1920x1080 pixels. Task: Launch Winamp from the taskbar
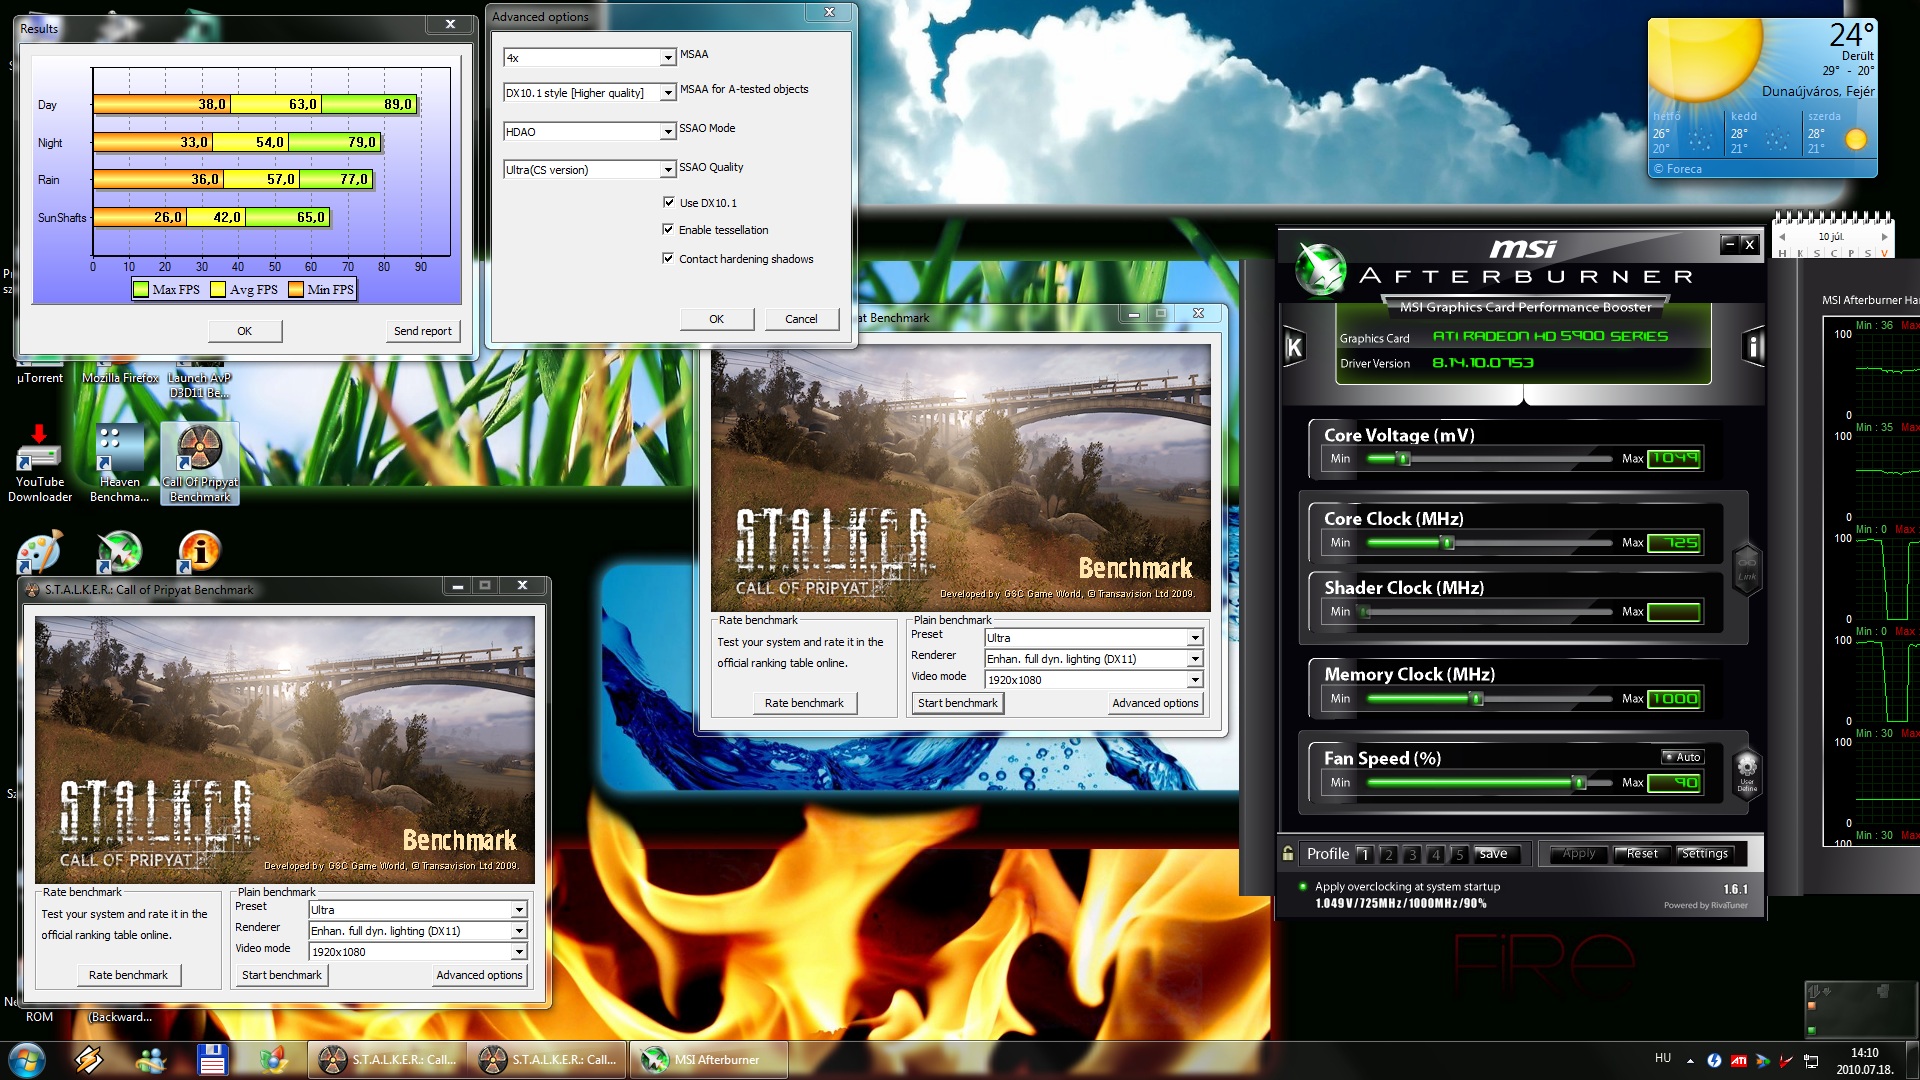point(88,1060)
